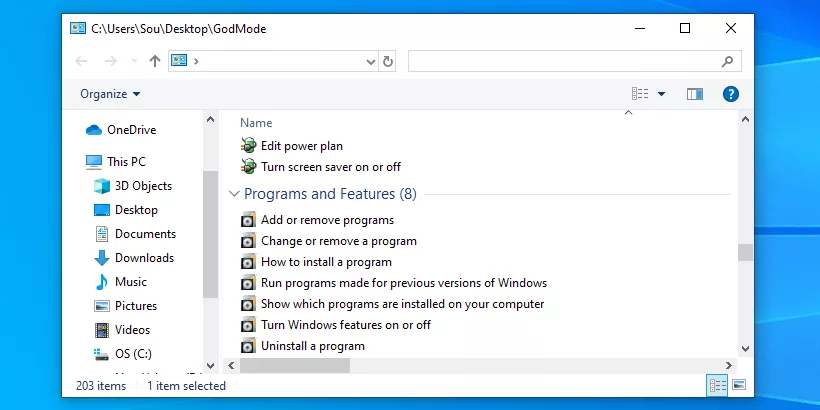
Task: Refresh the GodMode folder view
Action: [x=388, y=61]
